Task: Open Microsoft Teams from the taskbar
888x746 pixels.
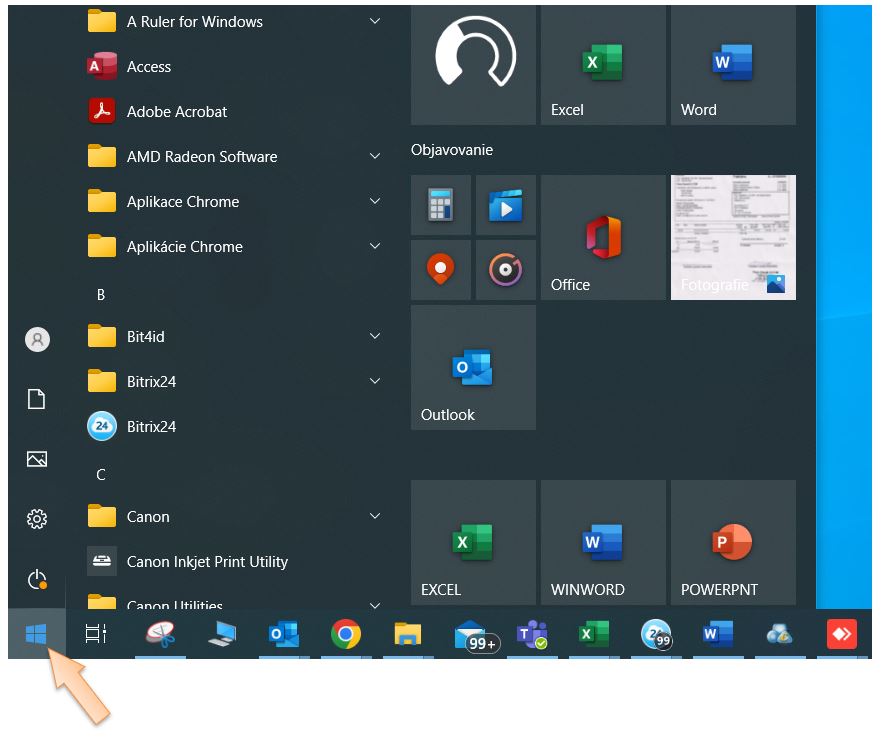Action: point(531,634)
